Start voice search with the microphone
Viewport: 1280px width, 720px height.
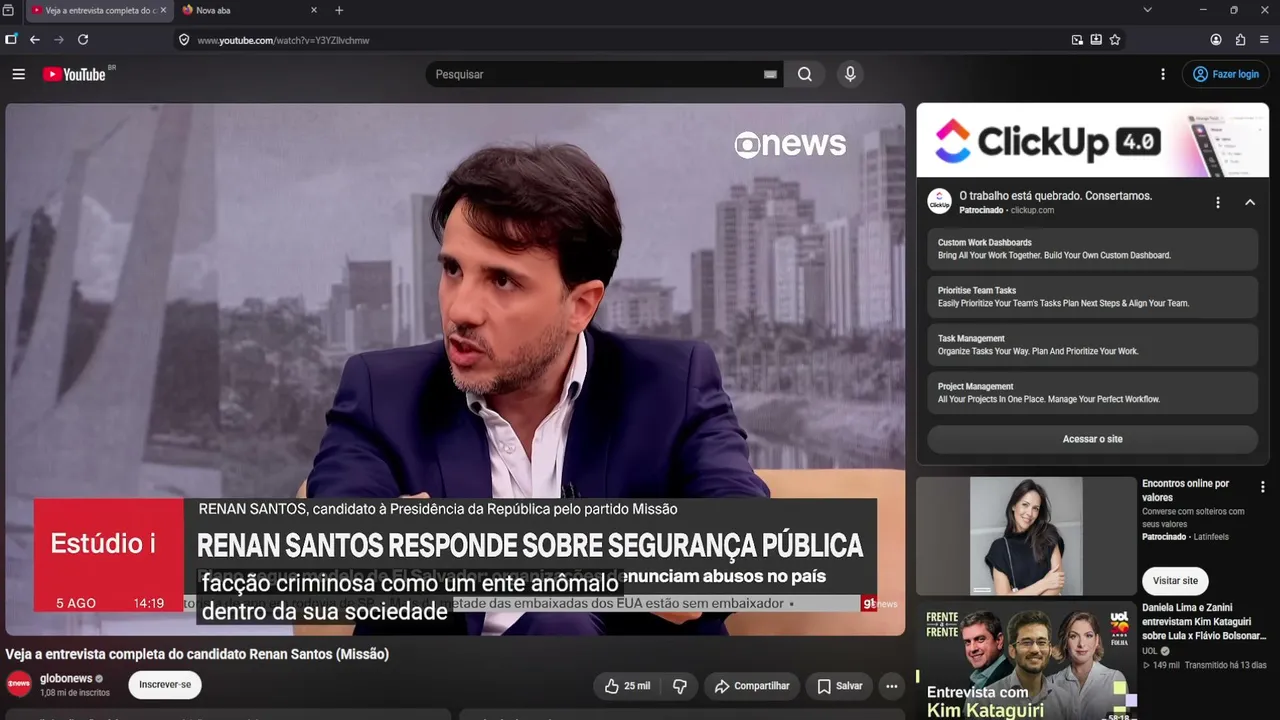(x=850, y=74)
